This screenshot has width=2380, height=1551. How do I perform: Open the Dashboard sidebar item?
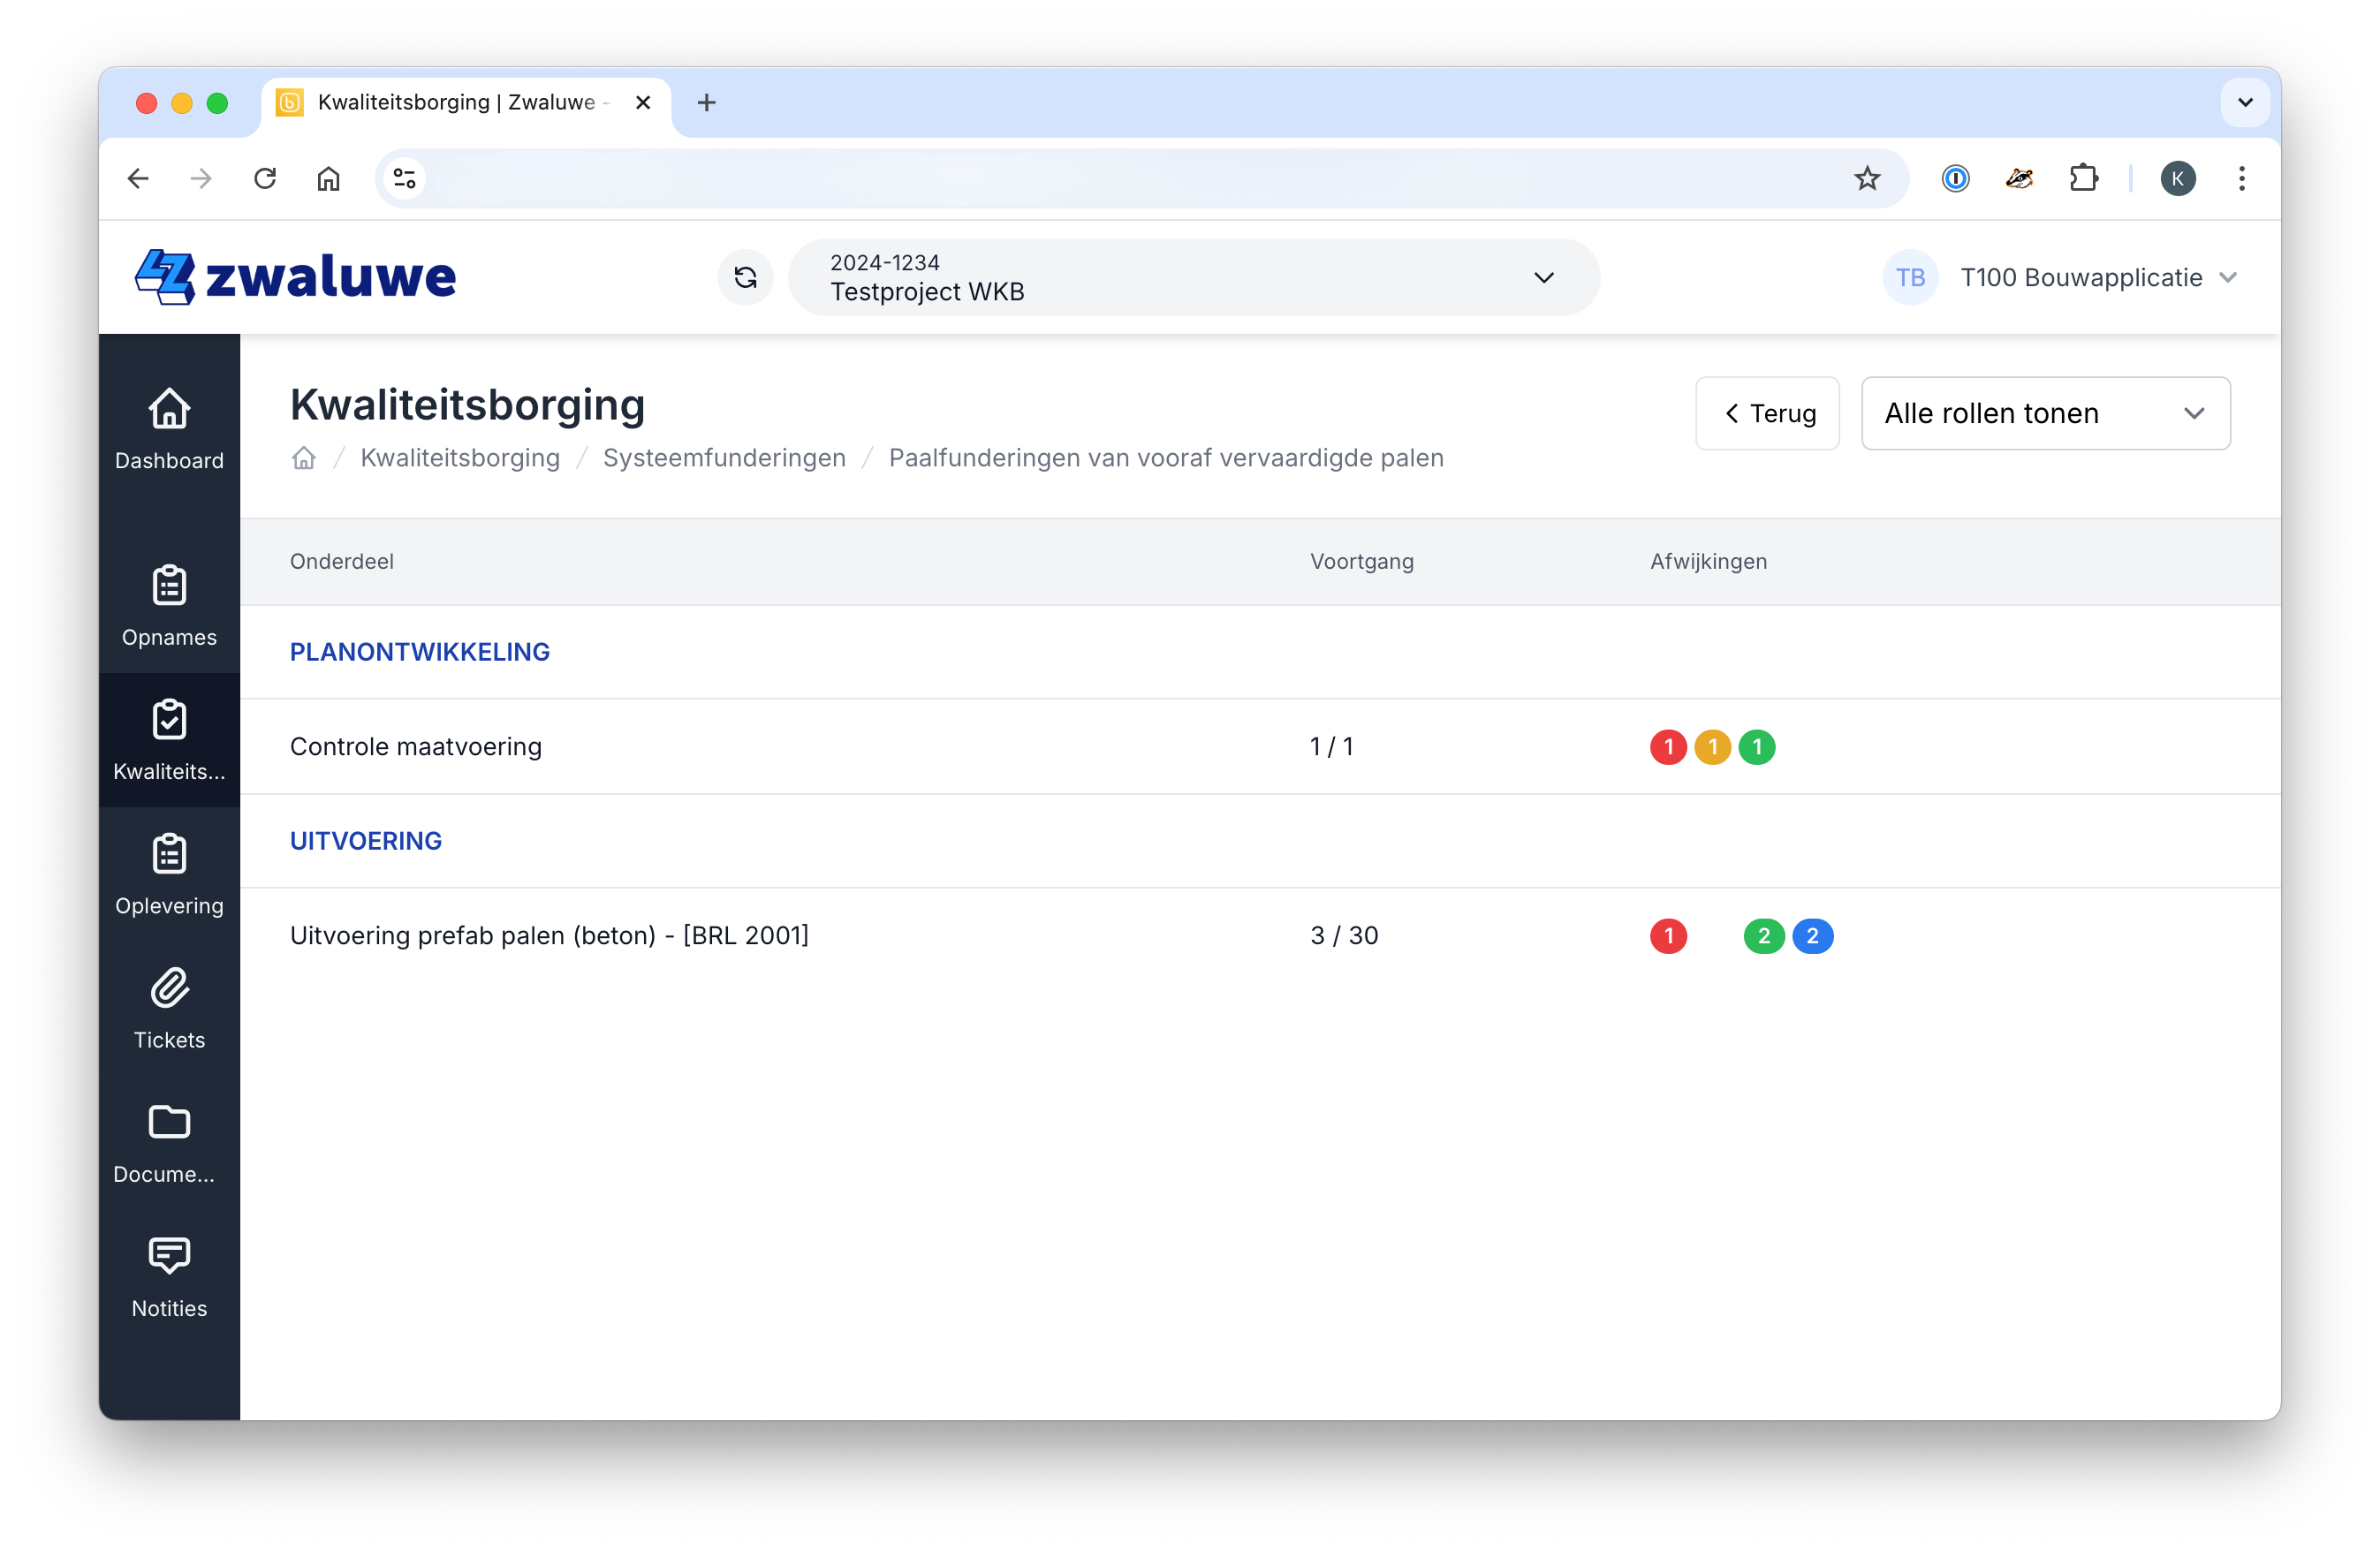point(169,430)
